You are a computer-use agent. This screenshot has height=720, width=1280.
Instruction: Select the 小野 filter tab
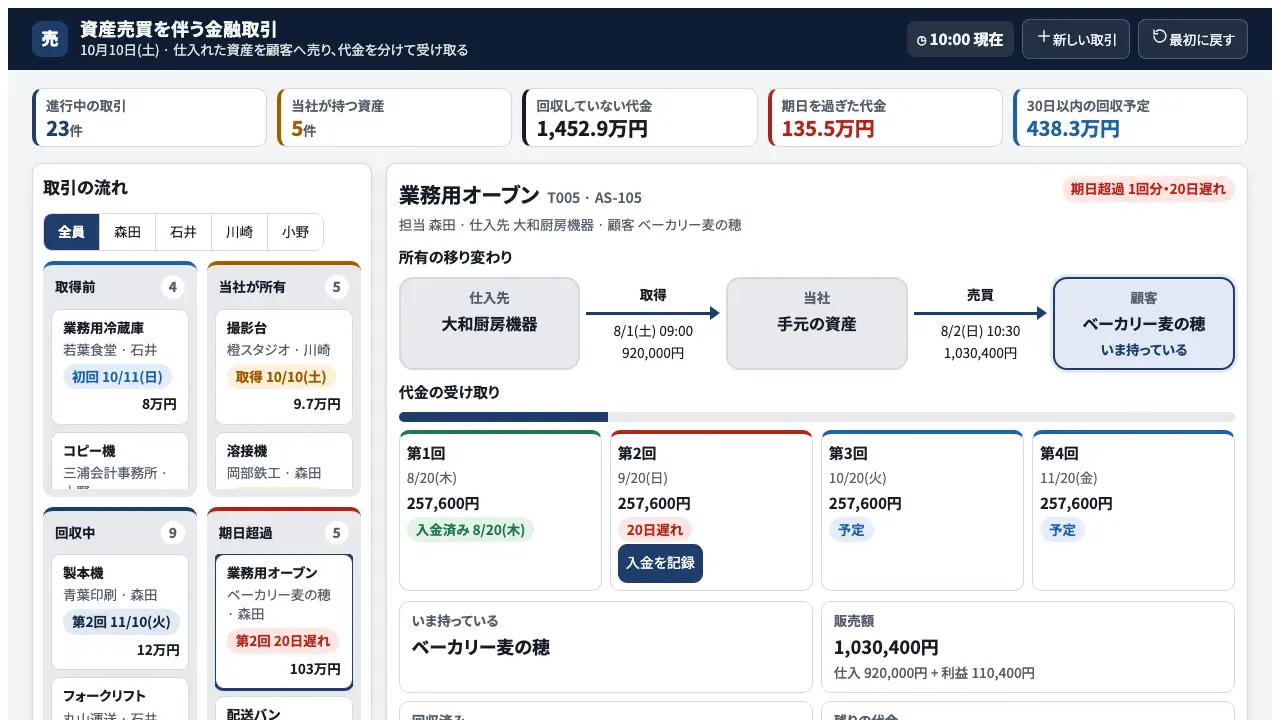[x=296, y=232]
